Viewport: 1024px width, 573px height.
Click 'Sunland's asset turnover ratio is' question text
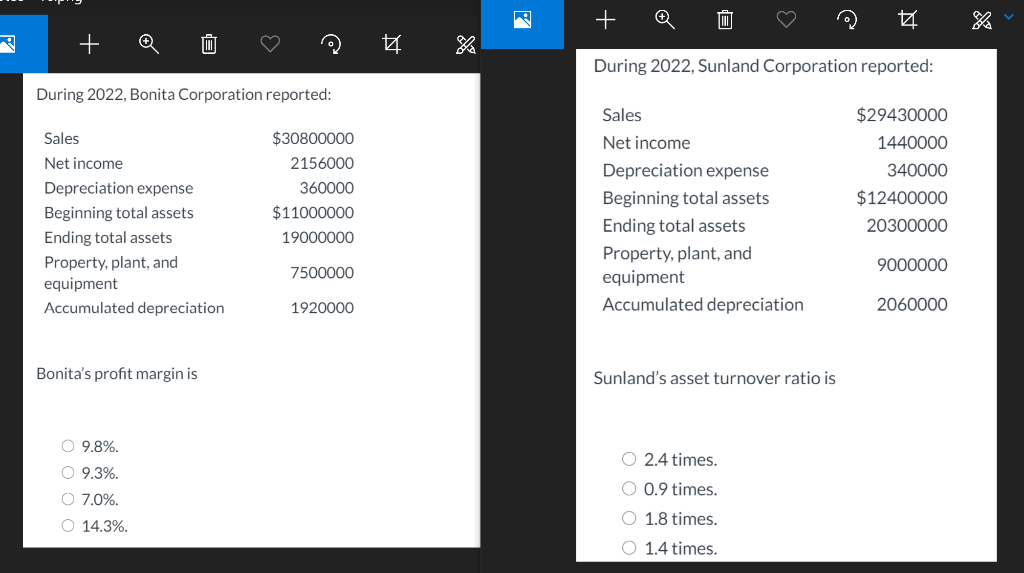point(714,378)
